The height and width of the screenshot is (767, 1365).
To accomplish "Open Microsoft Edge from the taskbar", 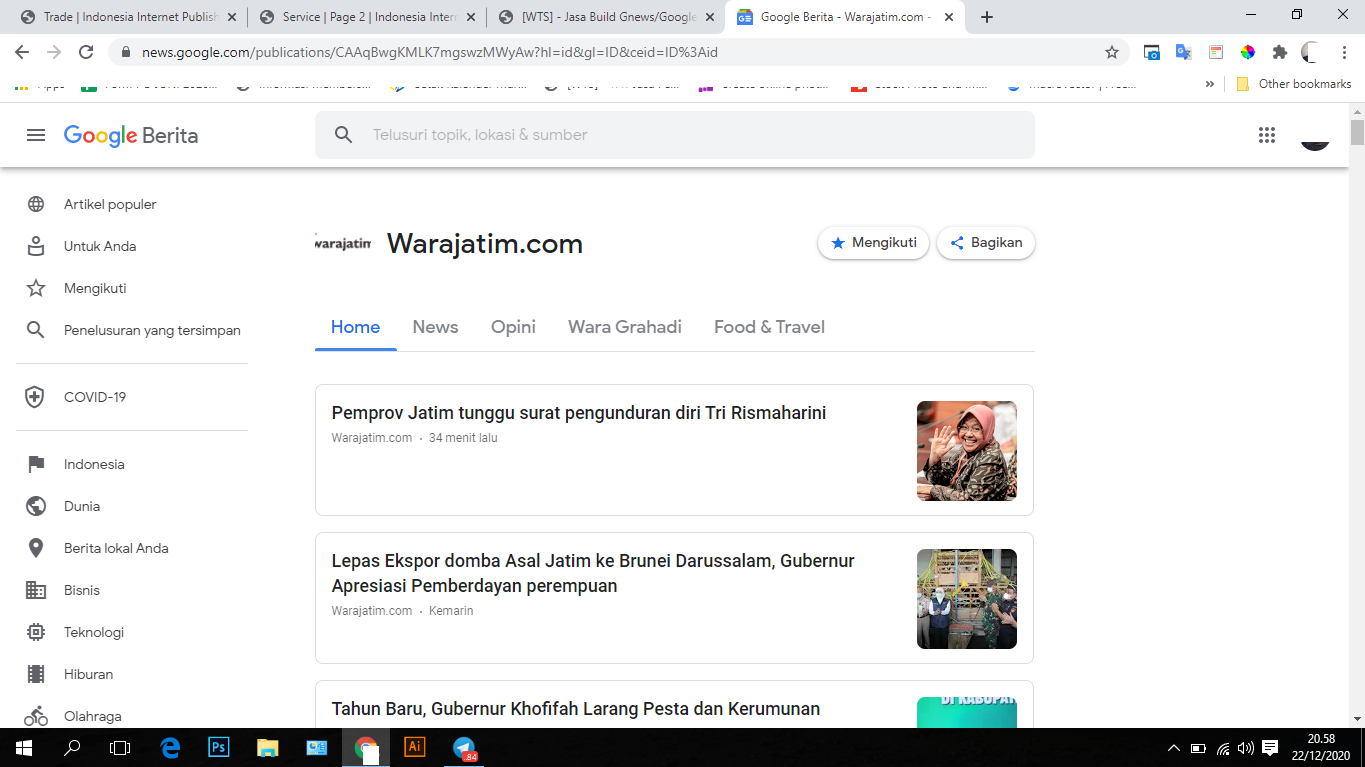I will (170, 747).
